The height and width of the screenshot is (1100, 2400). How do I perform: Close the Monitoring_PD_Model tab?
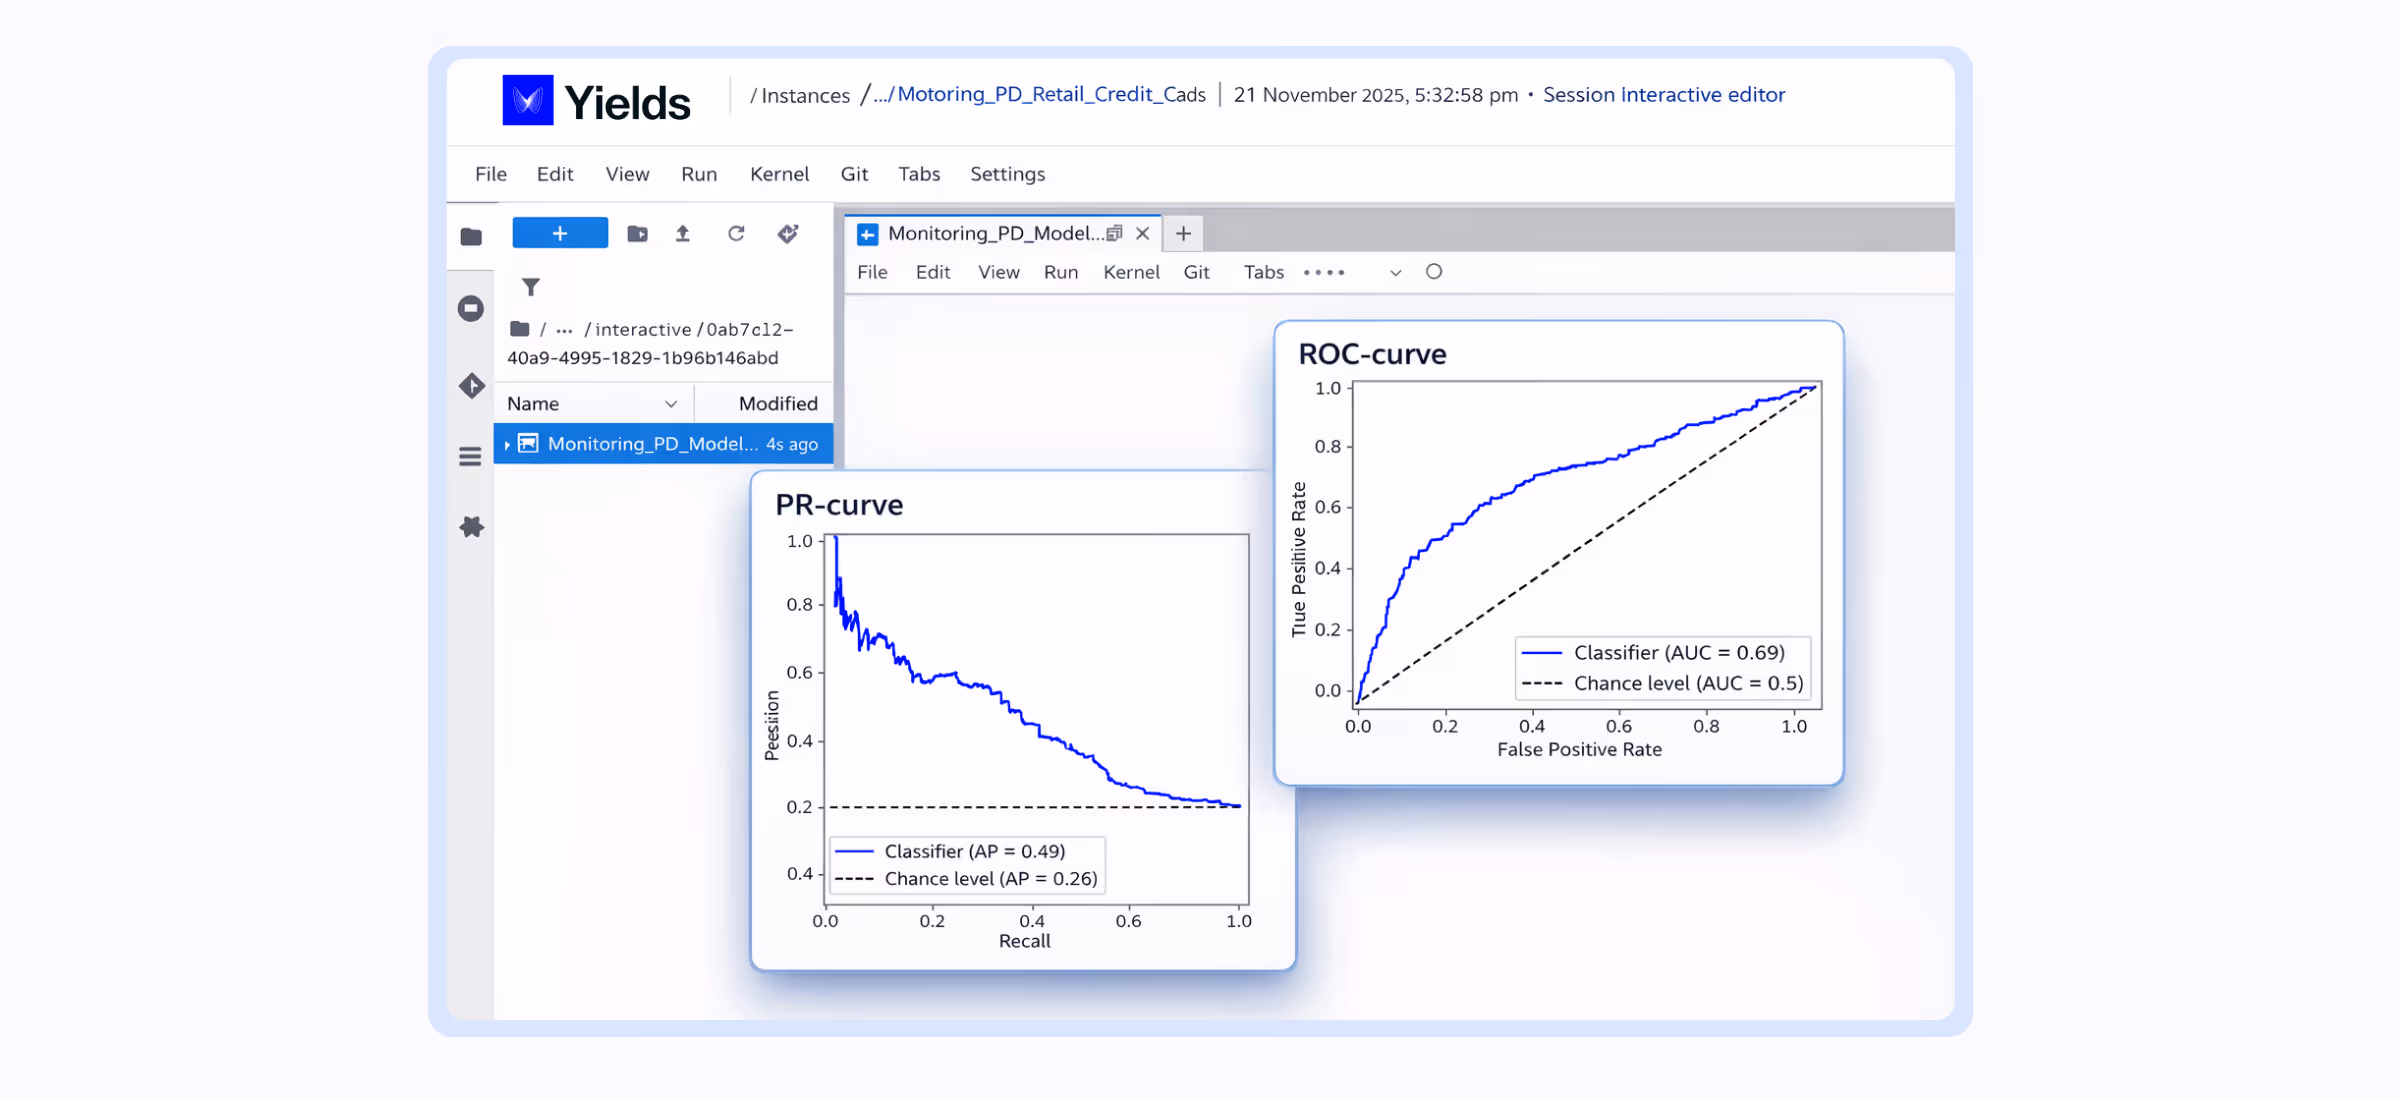coord(1142,234)
